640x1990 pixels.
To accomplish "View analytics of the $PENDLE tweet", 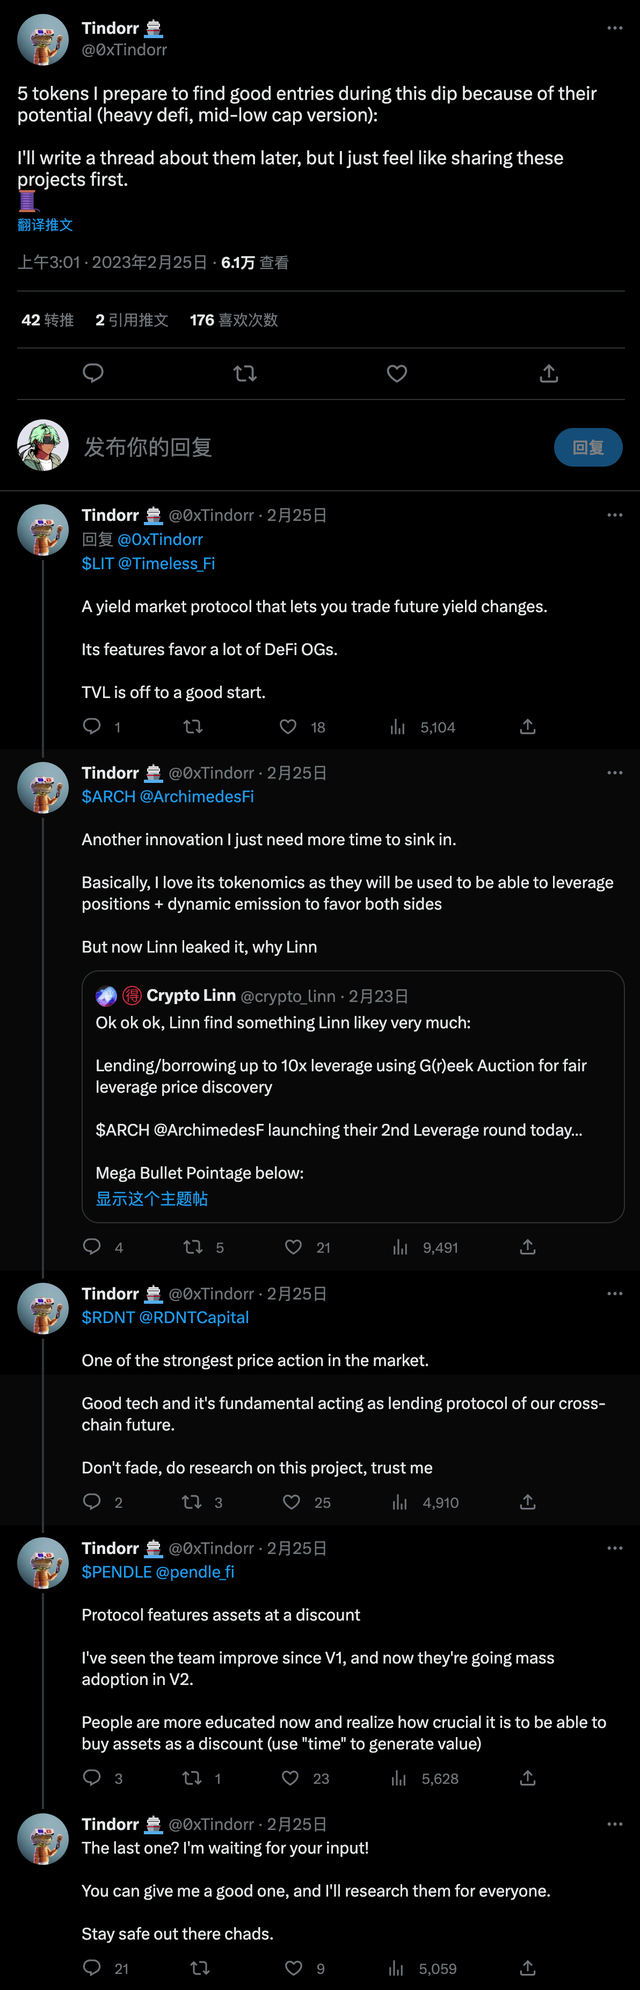I will pos(399,1778).
